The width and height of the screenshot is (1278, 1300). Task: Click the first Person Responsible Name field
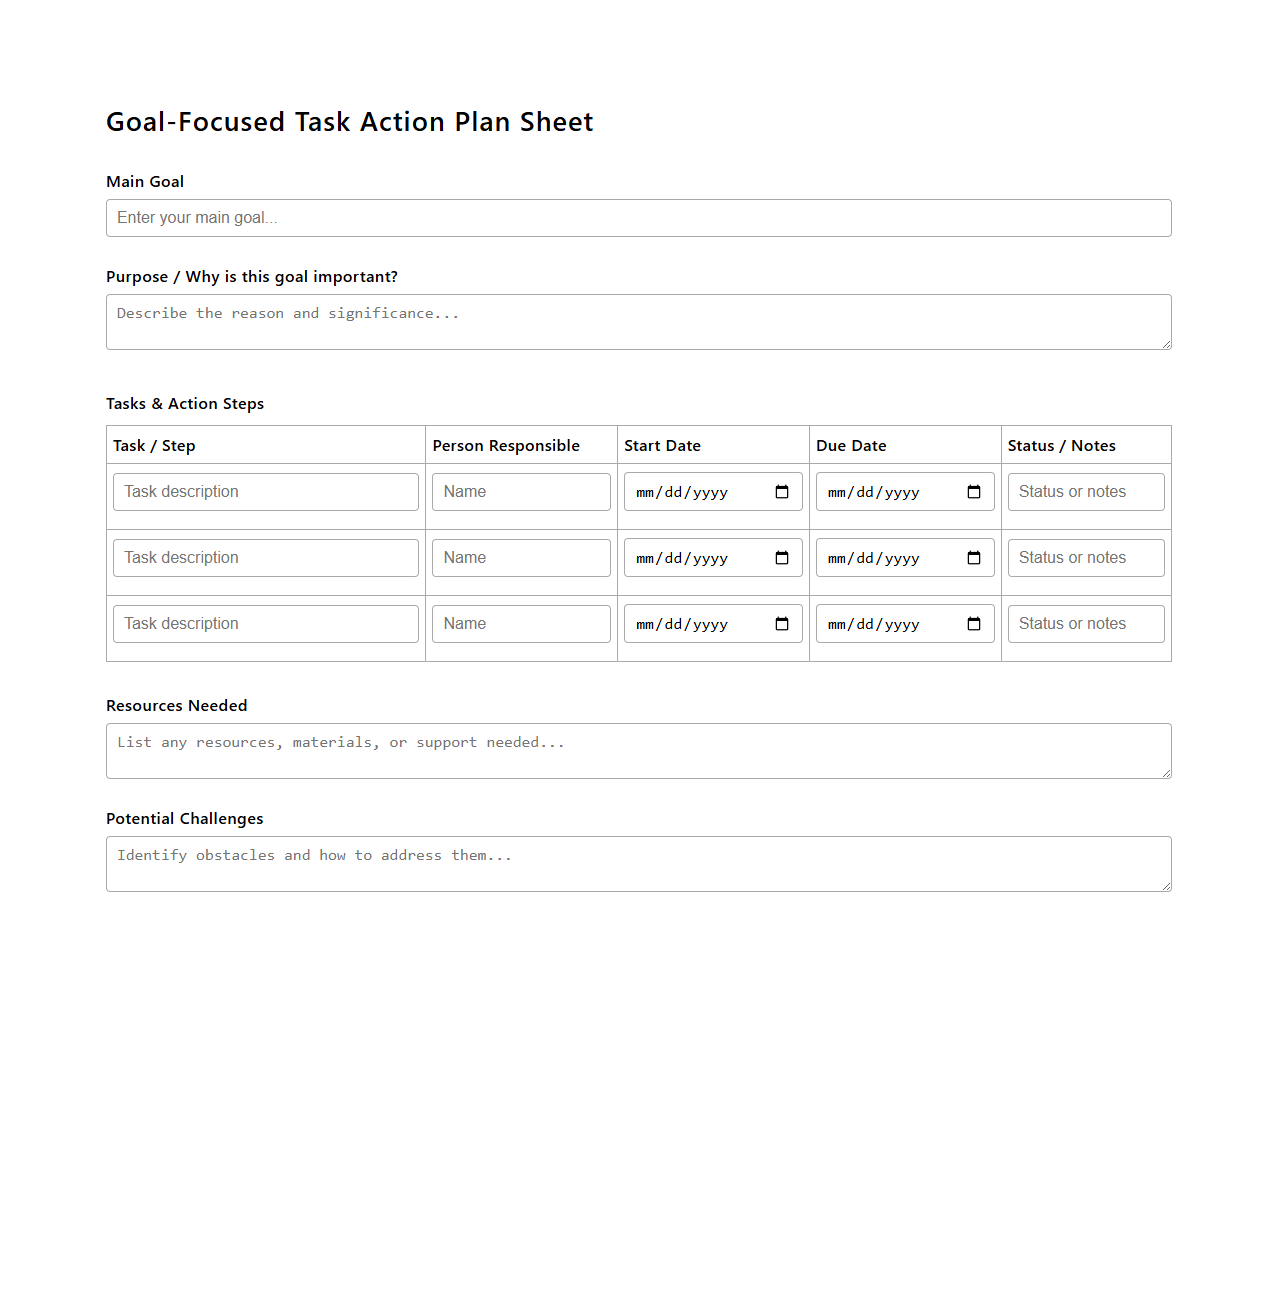click(520, 491)
